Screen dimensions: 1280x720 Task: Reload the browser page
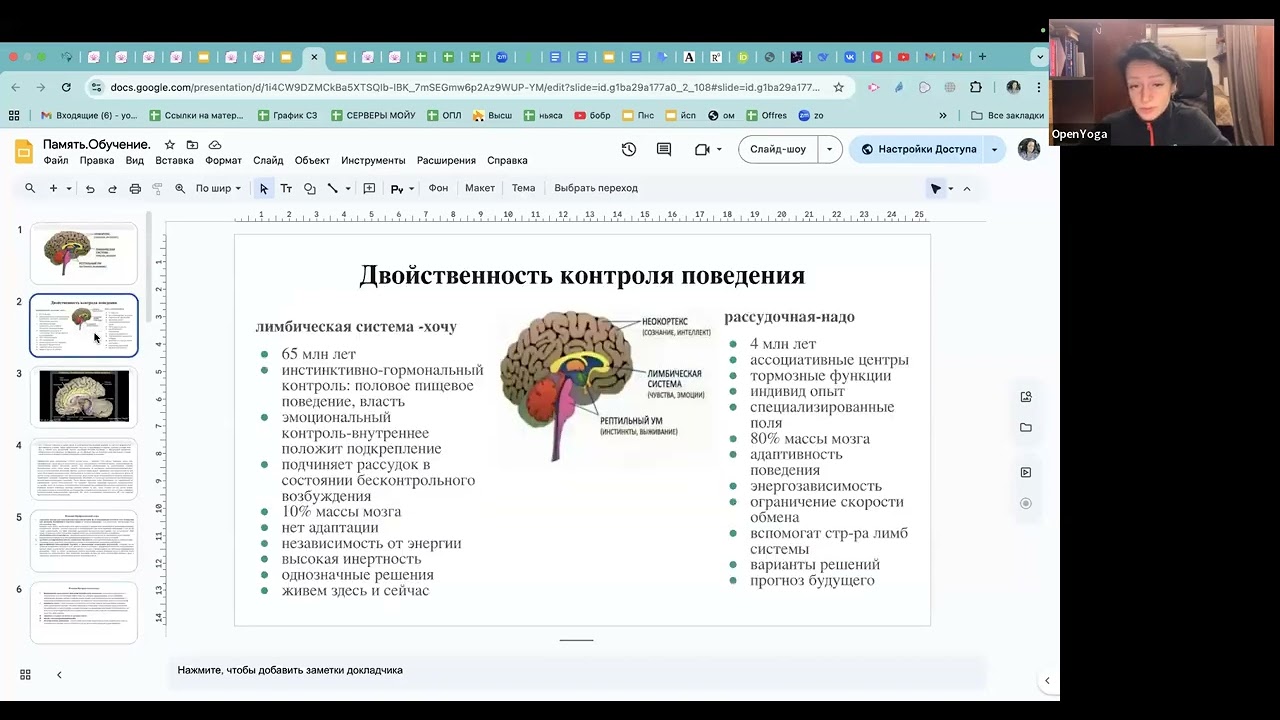(x=66, y=87)
